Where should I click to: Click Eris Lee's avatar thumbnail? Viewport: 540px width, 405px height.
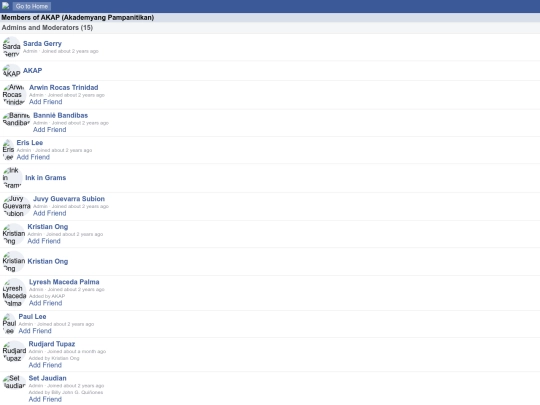(x=8, y=150)
